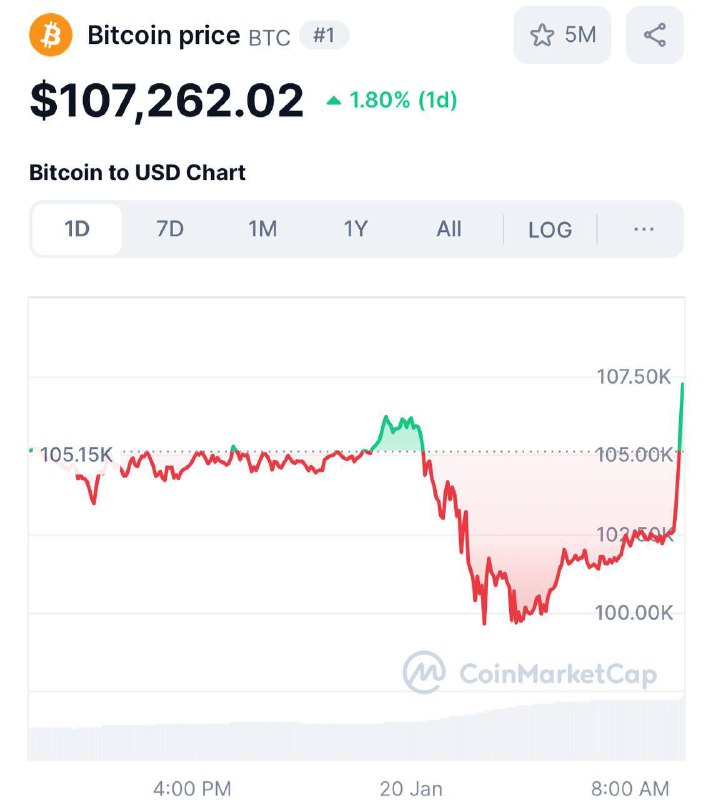Select the 1D chart range tab
The image size is (713, 800).
pos(77,229)
